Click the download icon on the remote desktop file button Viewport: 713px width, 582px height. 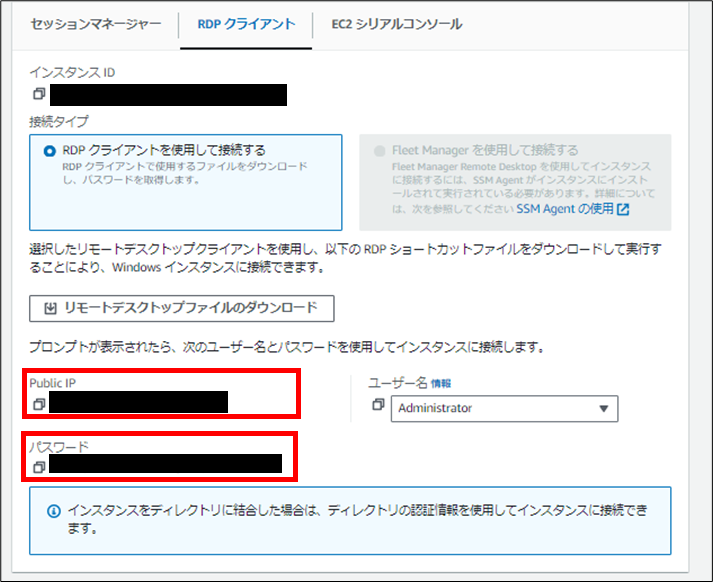point(50,308)
